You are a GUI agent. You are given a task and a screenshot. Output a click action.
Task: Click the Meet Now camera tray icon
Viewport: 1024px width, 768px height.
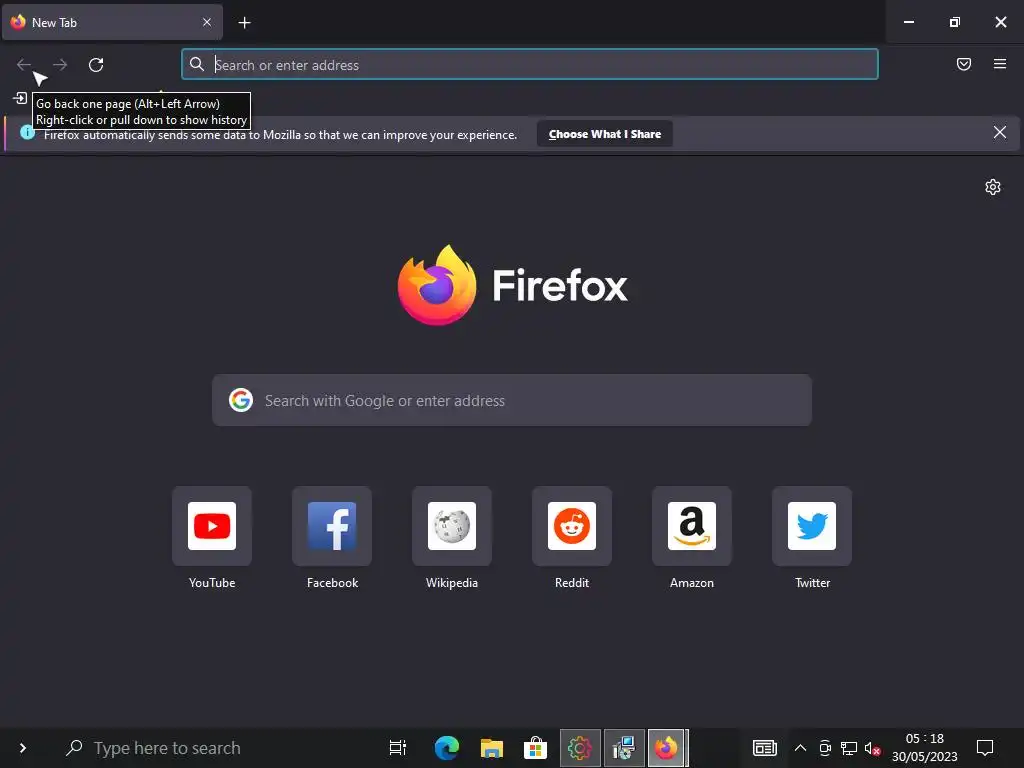coord(825,748)
